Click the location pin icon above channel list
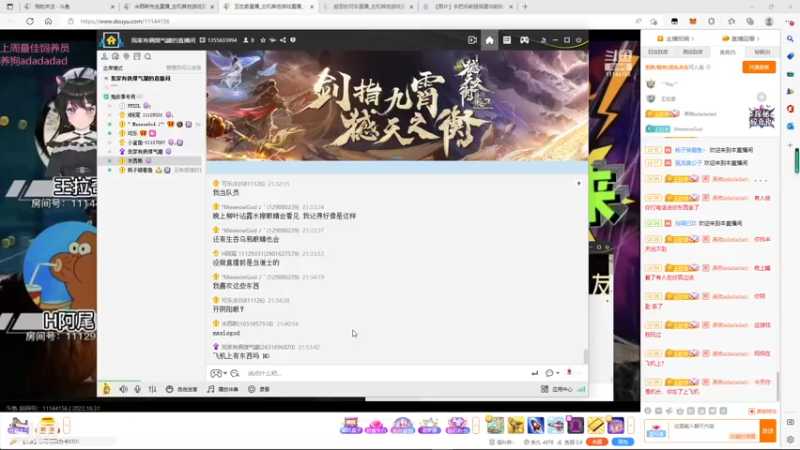Image resolution: width=800 pixels, height=450 pixels. pos(126,57)
